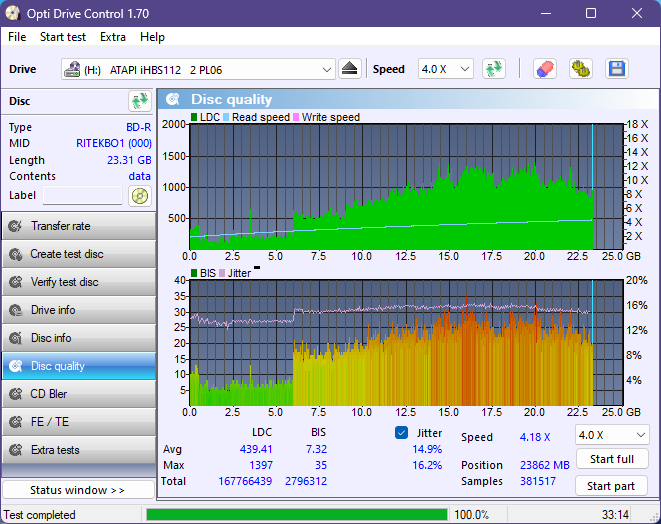661x524 pixels.
Task: Click the BIS and jitter chart area
Action: point(406,343)
